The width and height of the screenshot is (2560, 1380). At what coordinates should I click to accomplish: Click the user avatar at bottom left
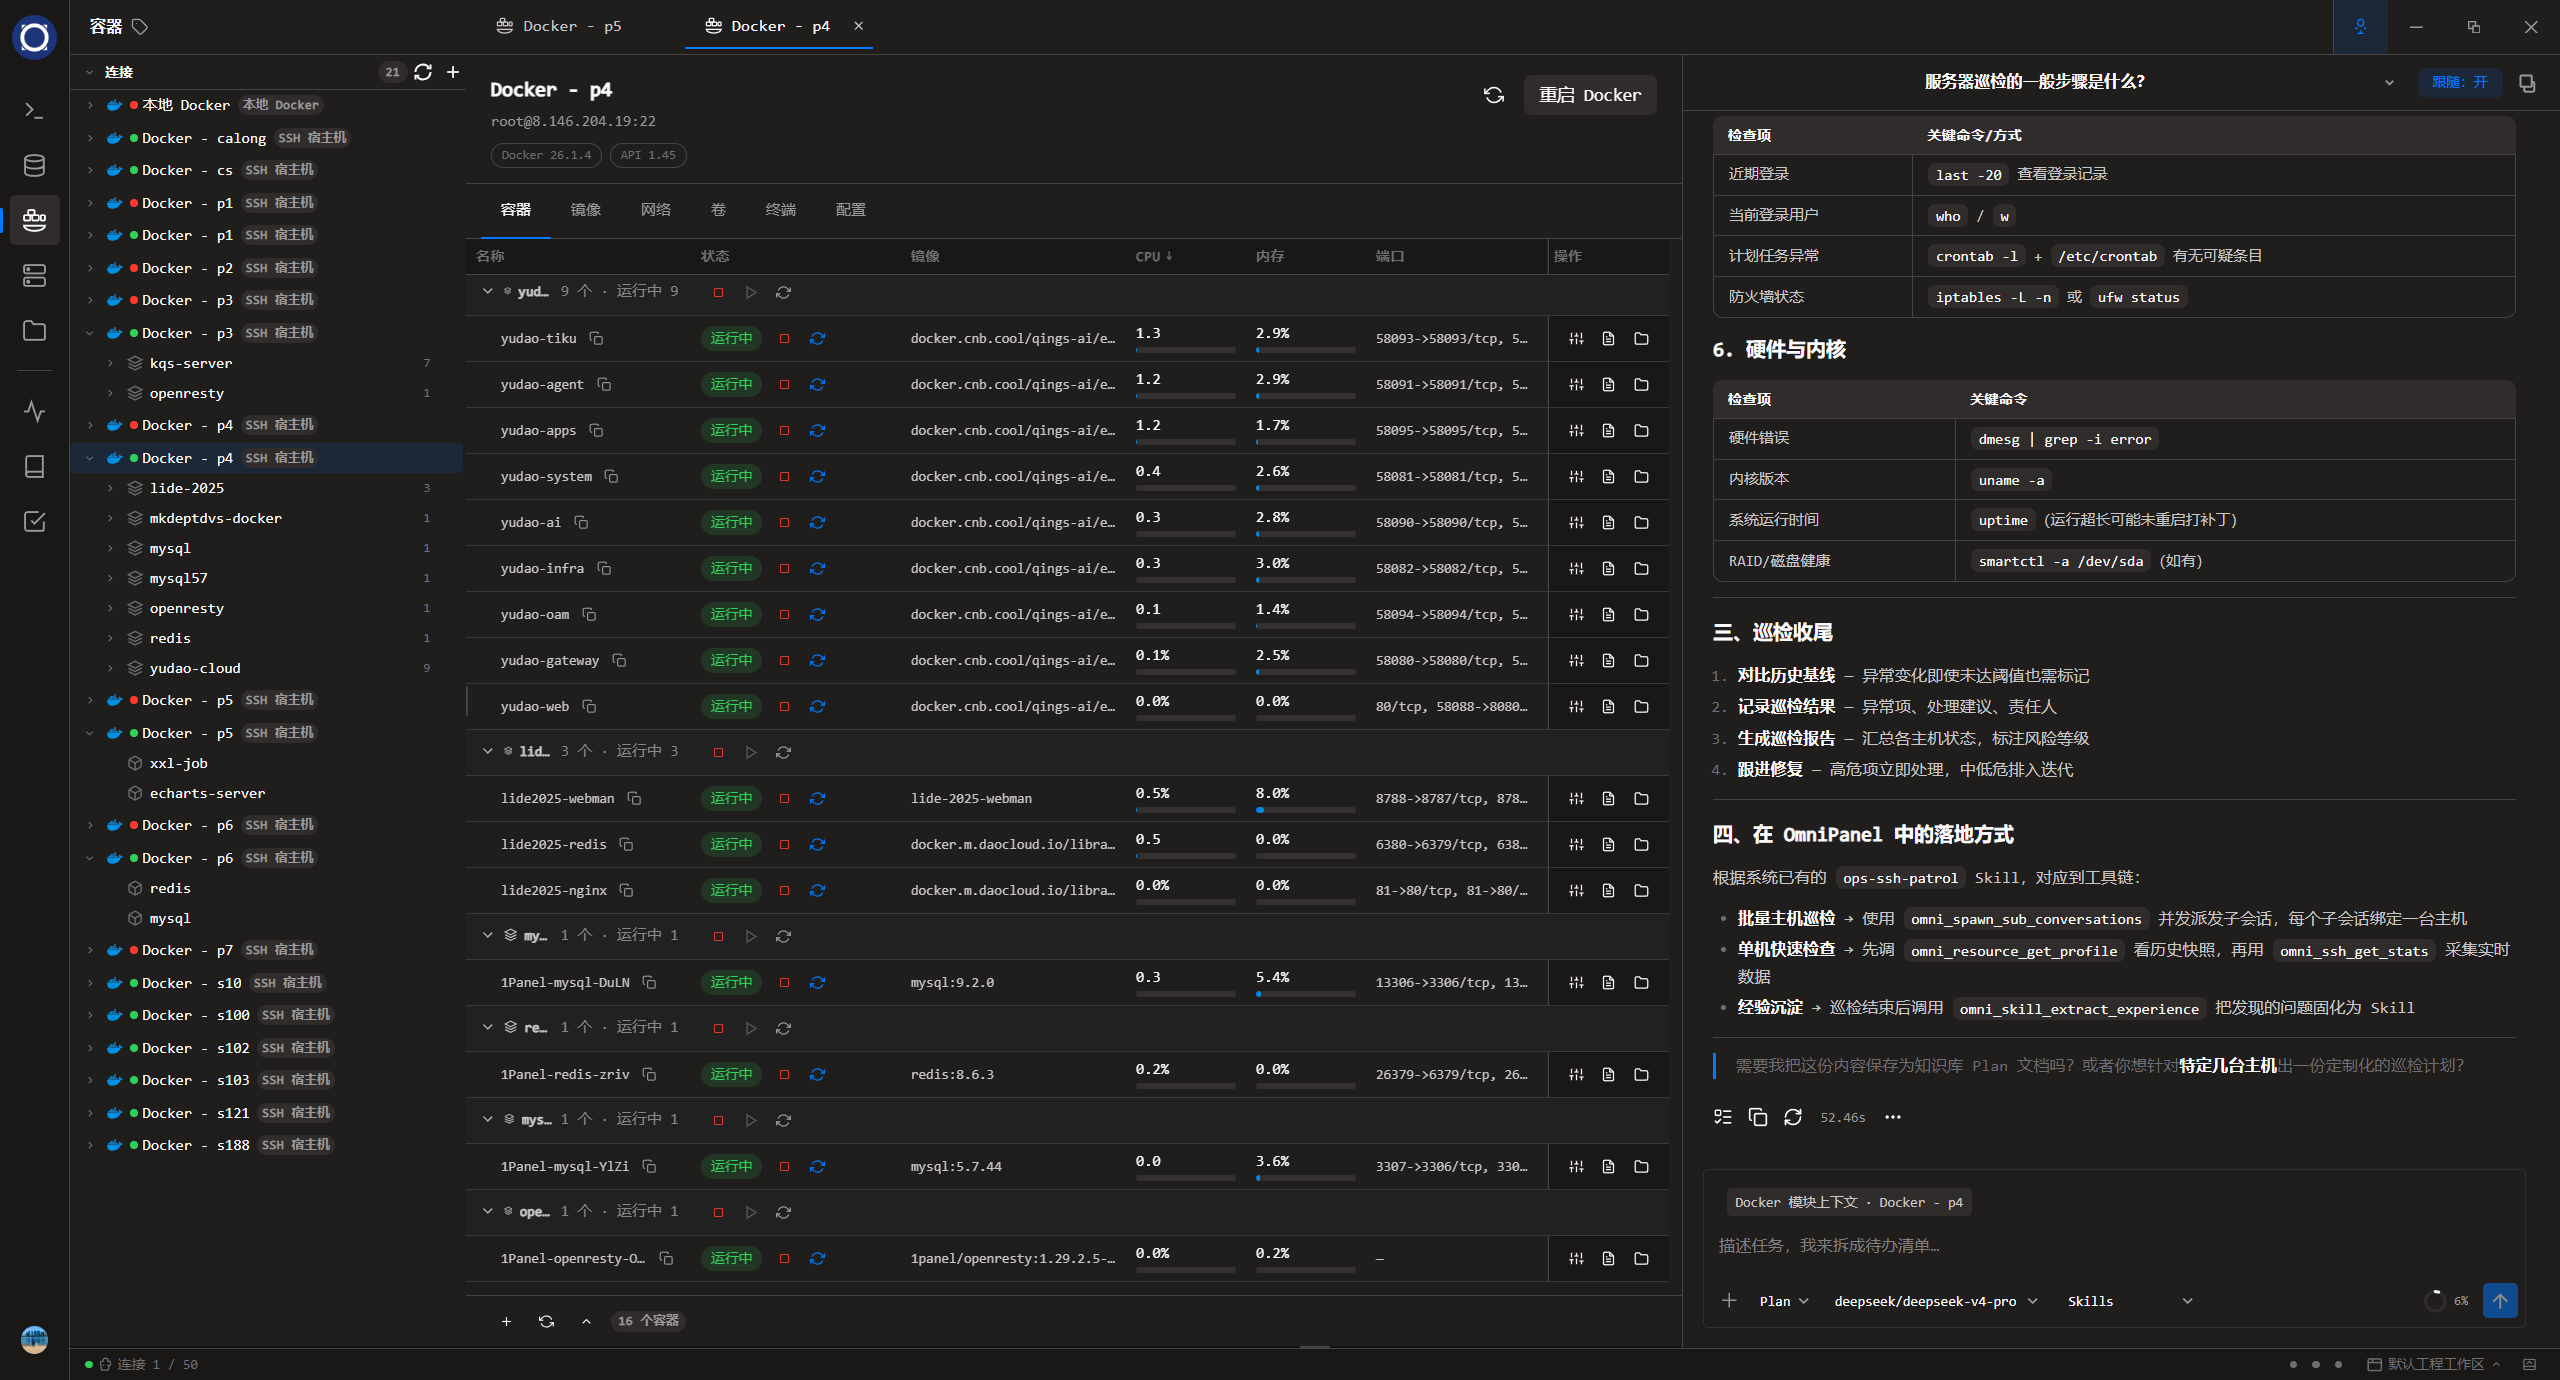34,1339
